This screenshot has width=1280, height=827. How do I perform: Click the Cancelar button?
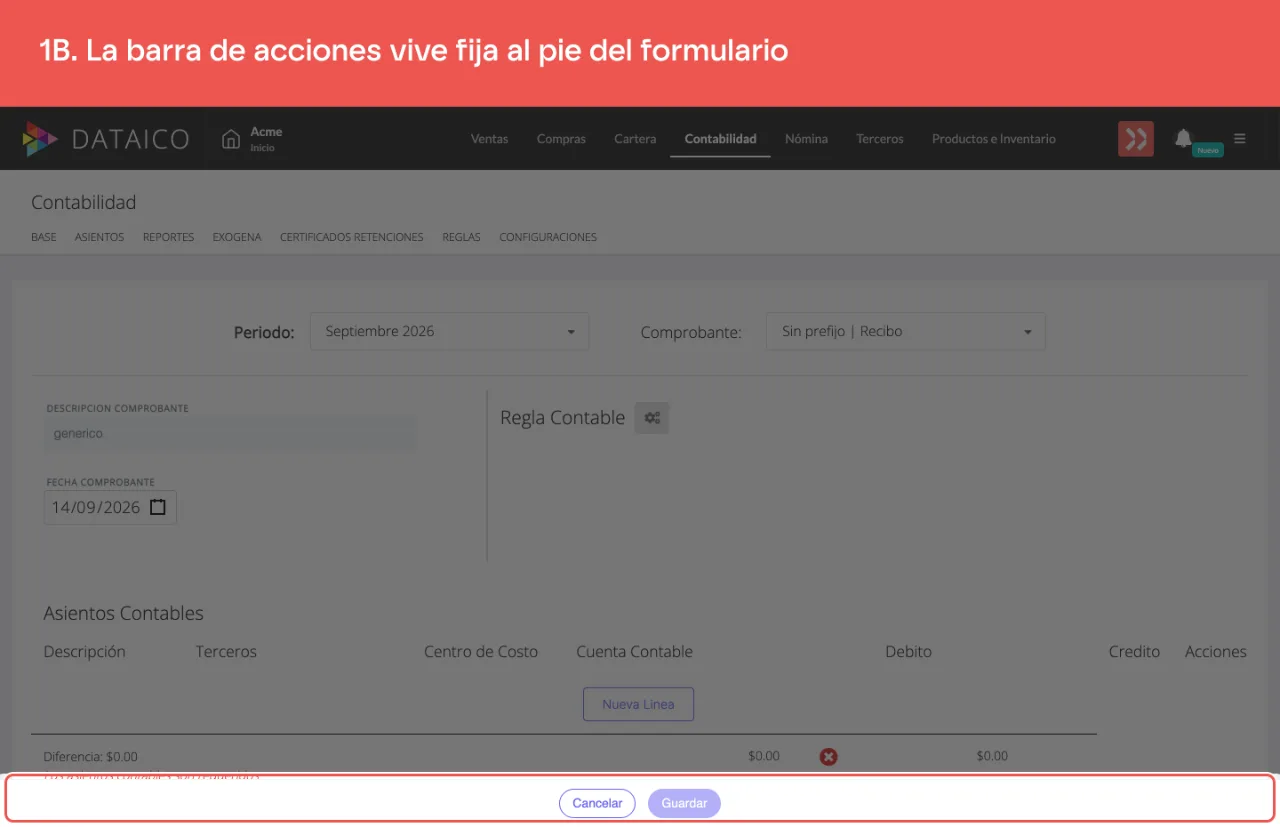(x=597, y=803)
